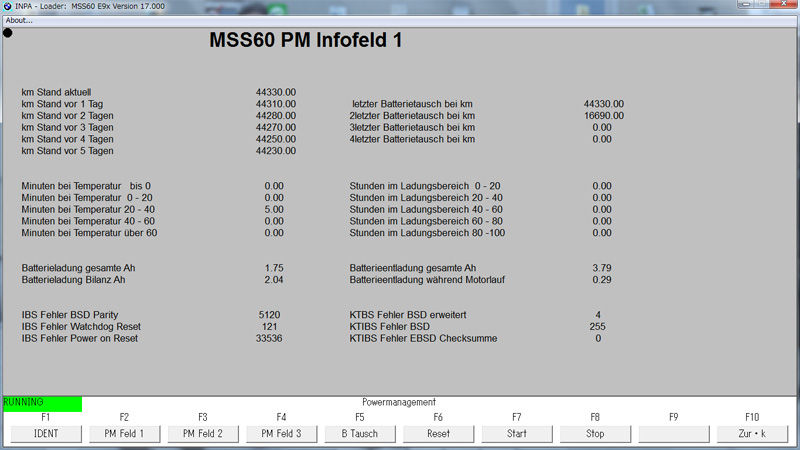This screenshot has height=450, width=800.
Task: Select 'IBS Fehler Power on Reset' label
Action: pos(80,339)
